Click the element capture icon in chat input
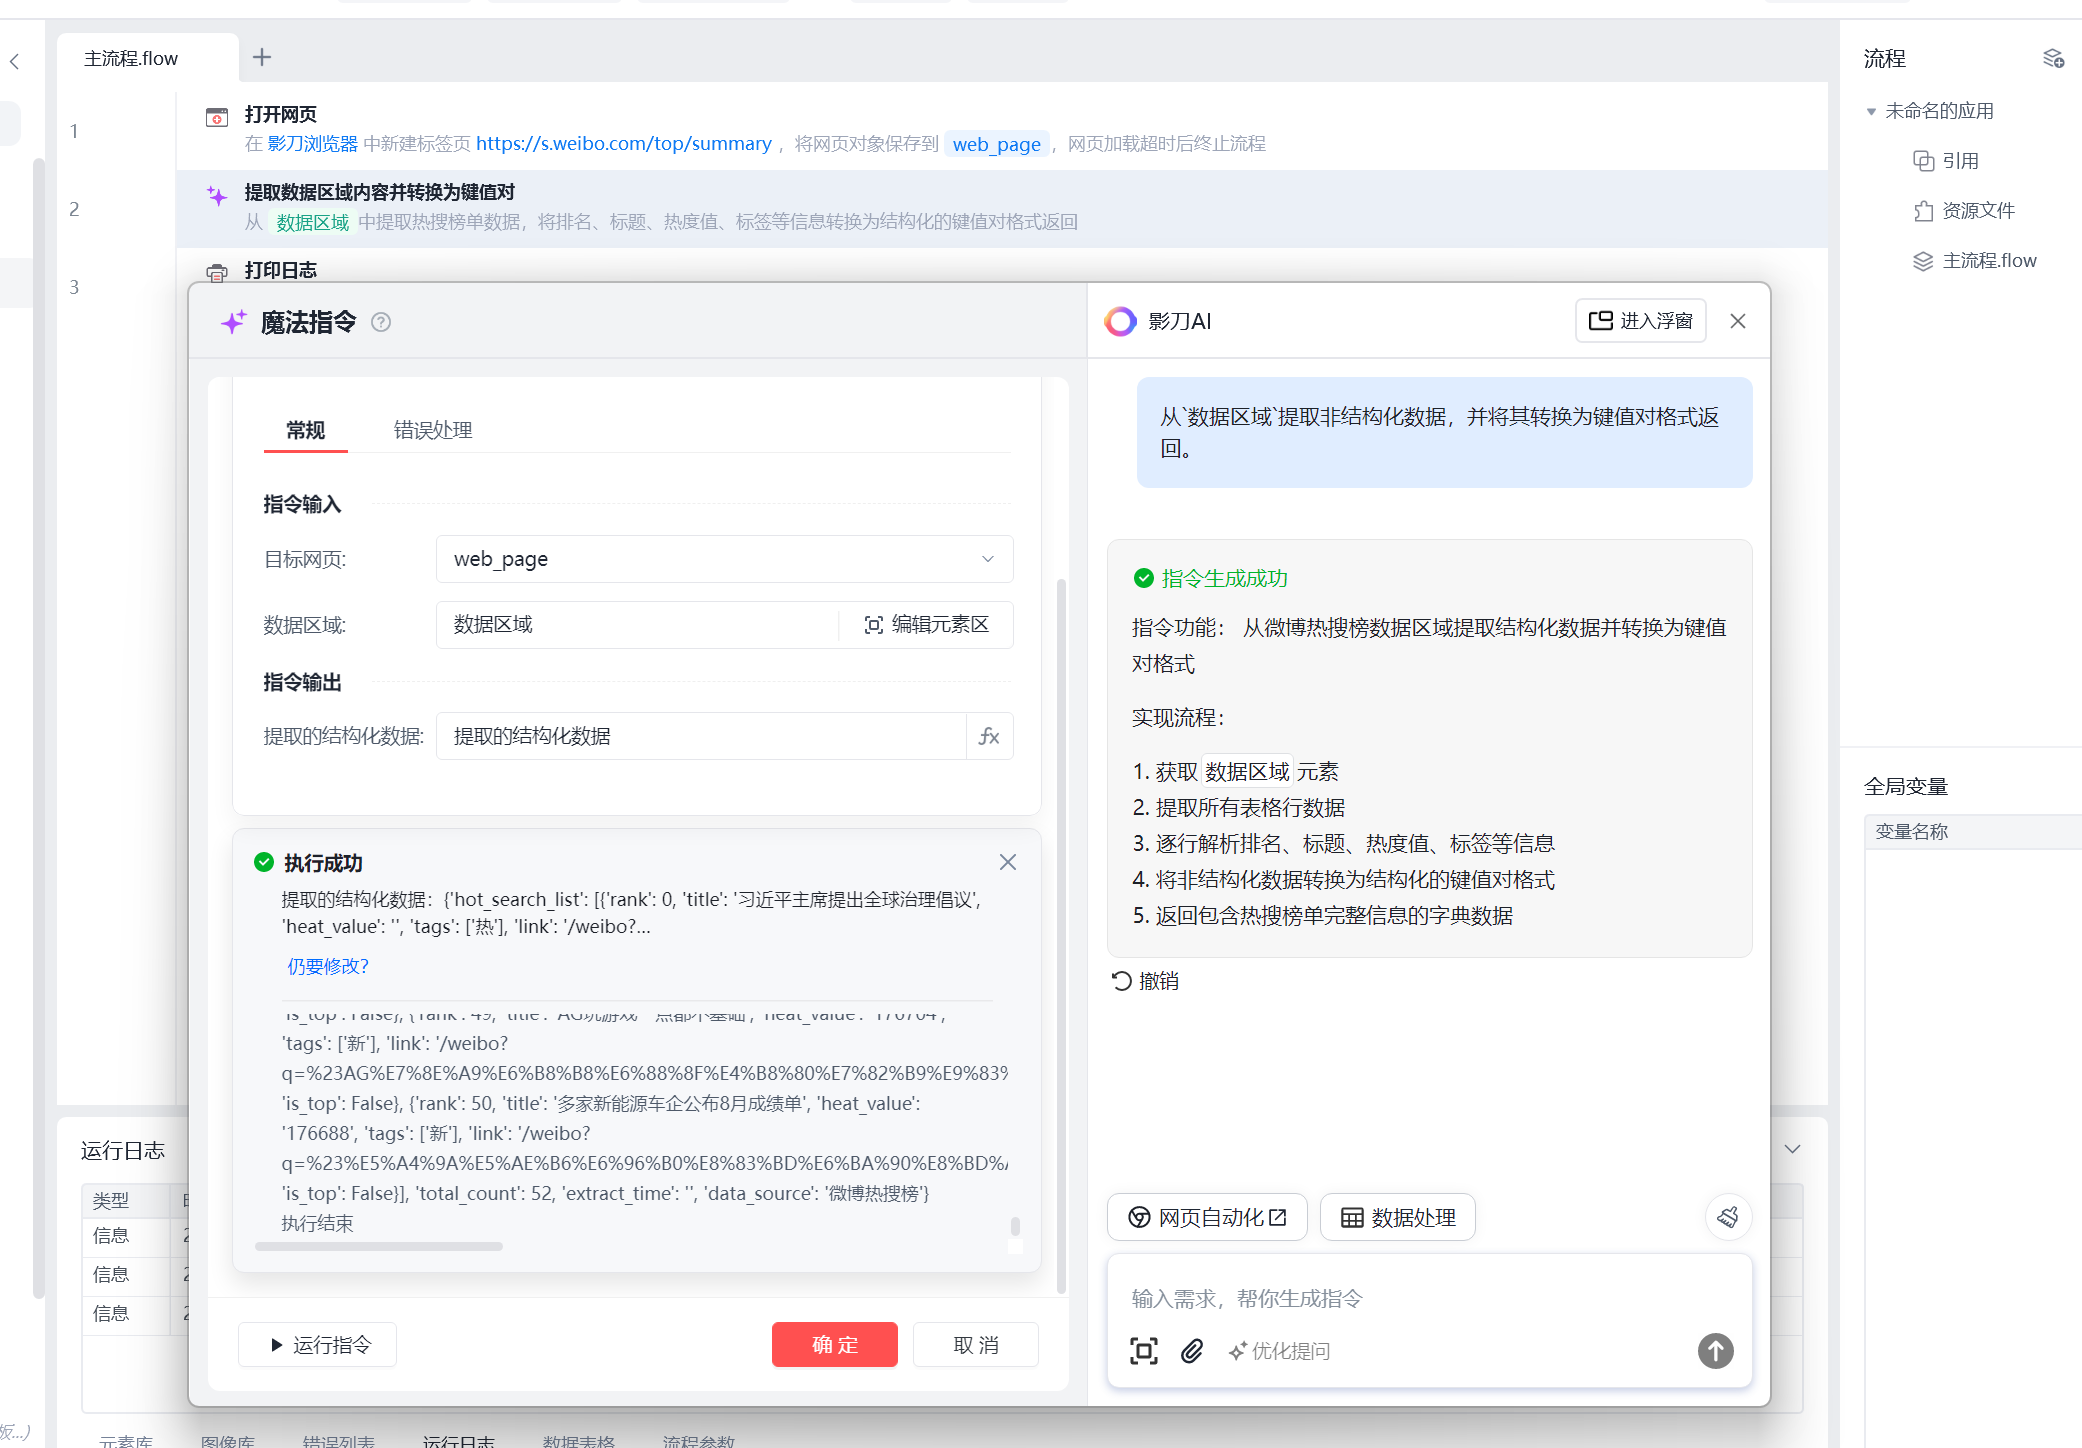The width and height of the screenshot is (2082, 1448). 1143,1351
